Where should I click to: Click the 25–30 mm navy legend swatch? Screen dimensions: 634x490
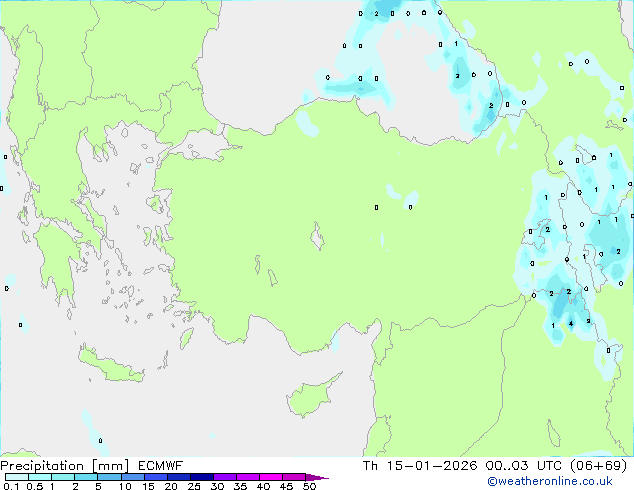[x=201, y=477]
